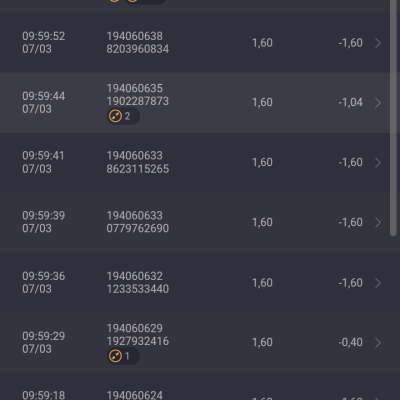The height and width of the screenshot is (400, 400).
Task: Open chevron for the 09:59:29 entry
Action: (378, 342)
